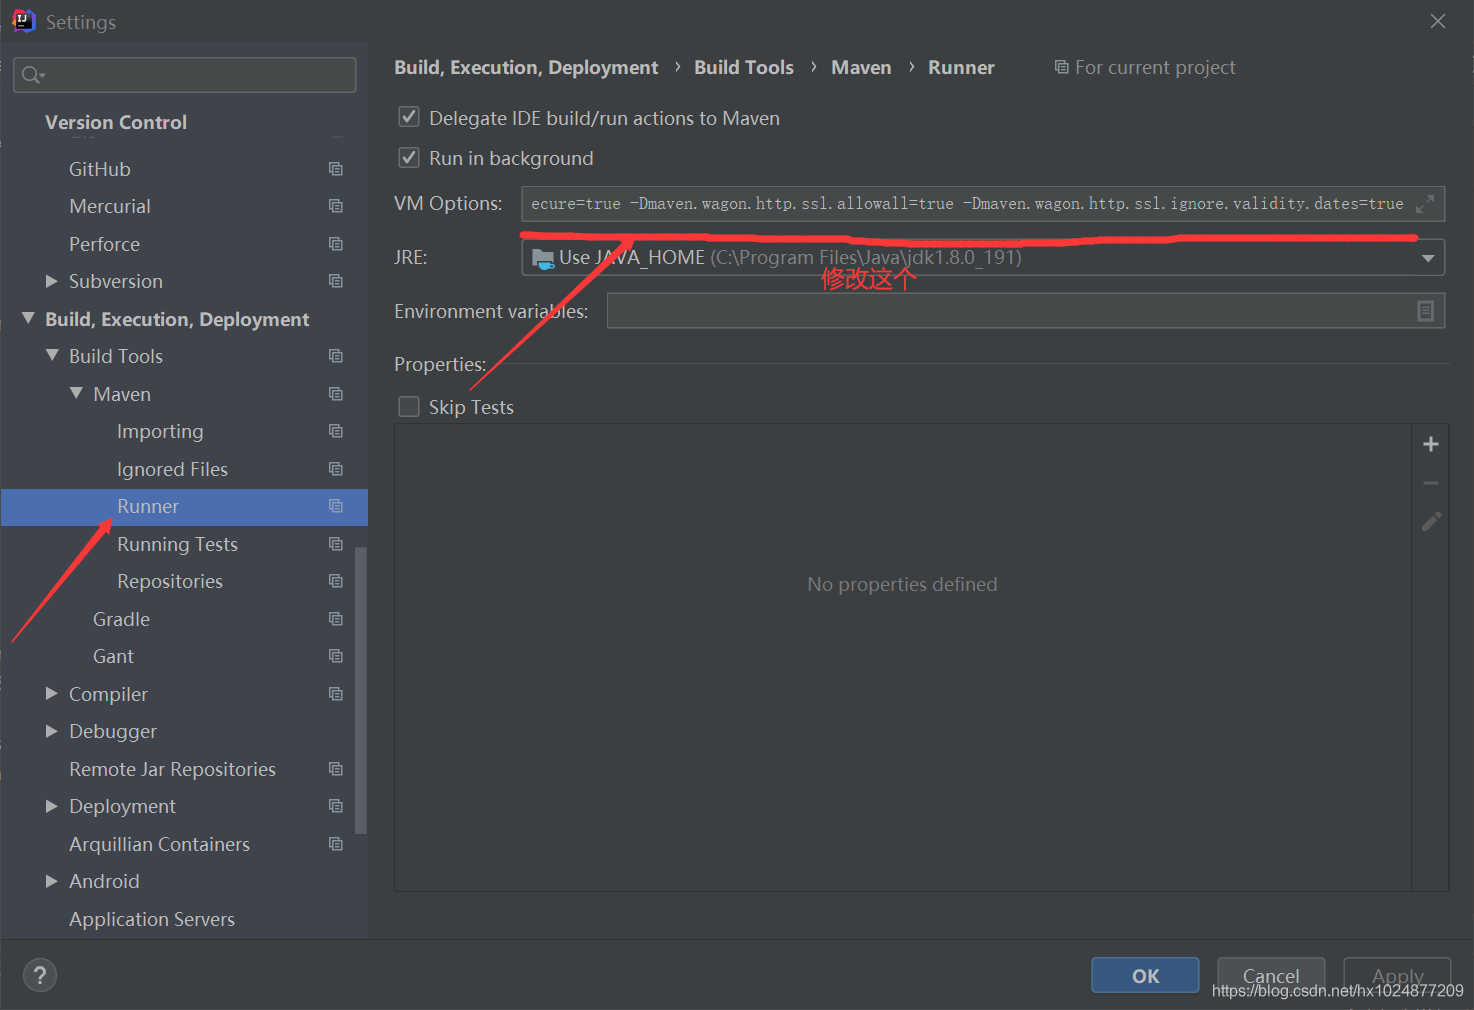Viewport: 1474px width, 1010px height.
Task: Click the project-level icon beside Gant
Action: tap(336, 656)
